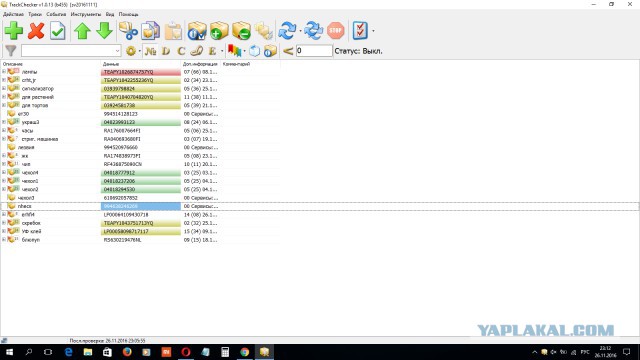Sort by the Данные column header
Screen dimensions: 640x360
pos(141,64)
